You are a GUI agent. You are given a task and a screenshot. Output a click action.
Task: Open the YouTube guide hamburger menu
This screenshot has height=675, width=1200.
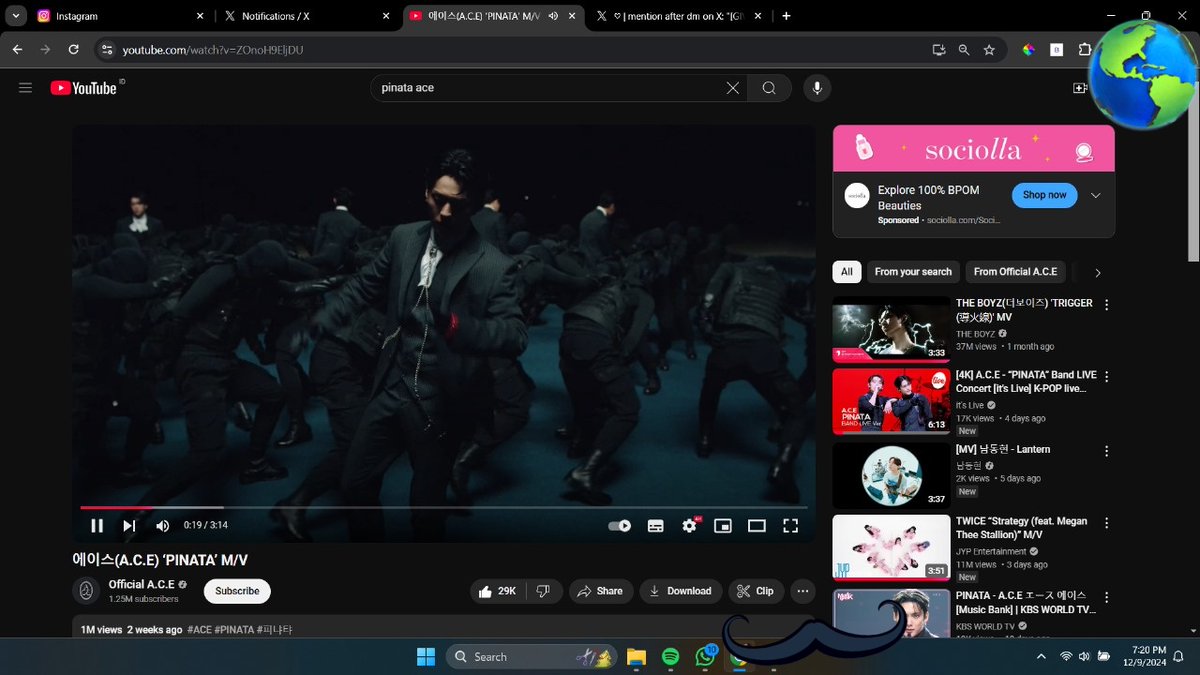click(25, 88)
